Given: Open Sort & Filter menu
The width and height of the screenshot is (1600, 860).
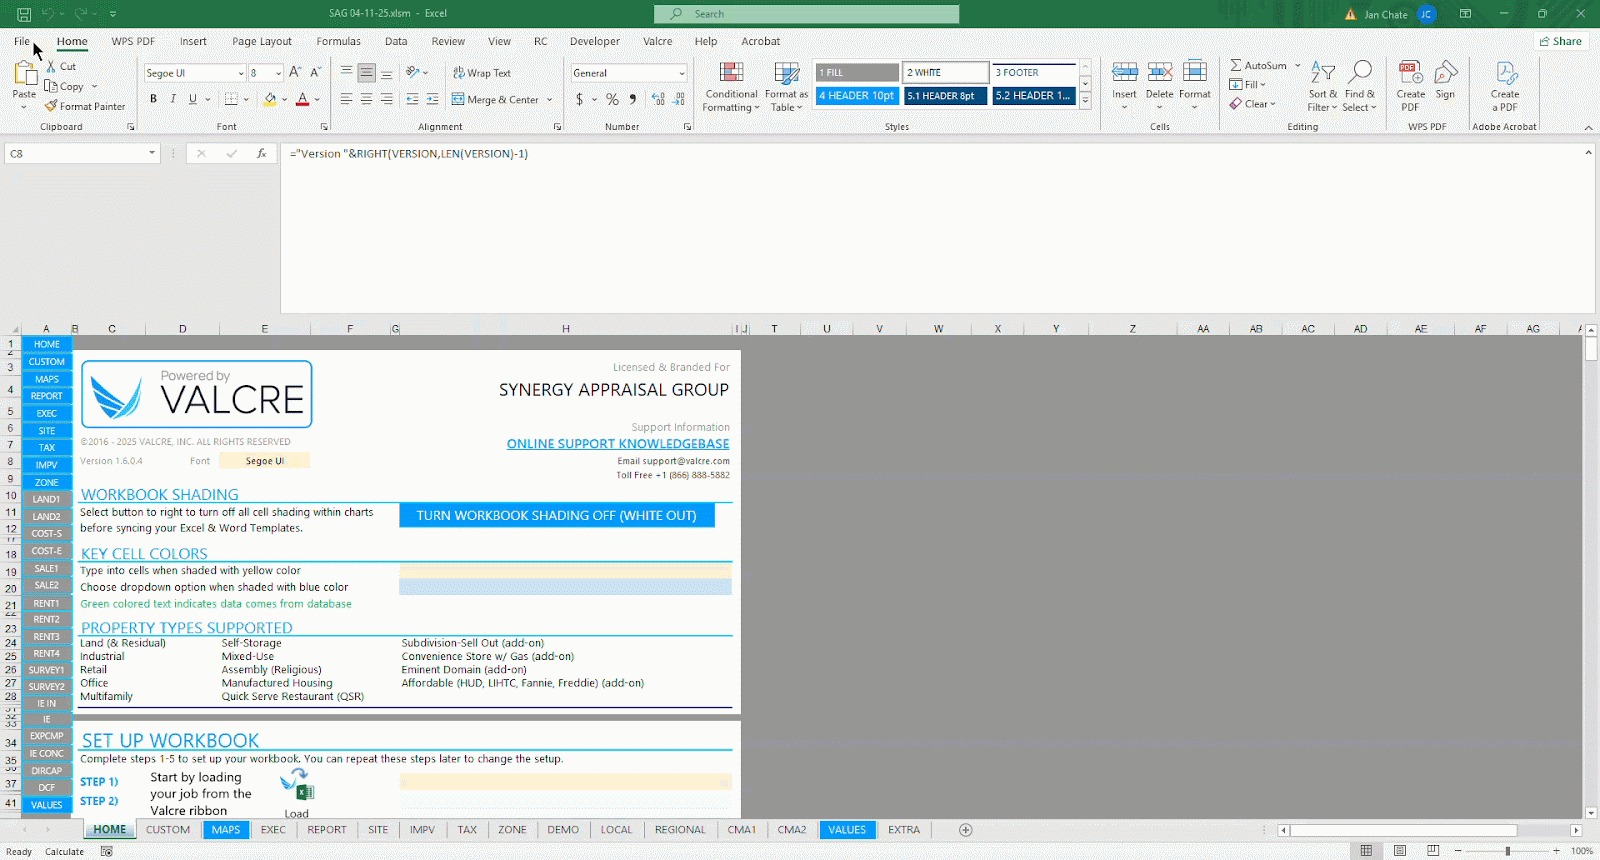Looking at the screenshot, I should point(1322,87).
